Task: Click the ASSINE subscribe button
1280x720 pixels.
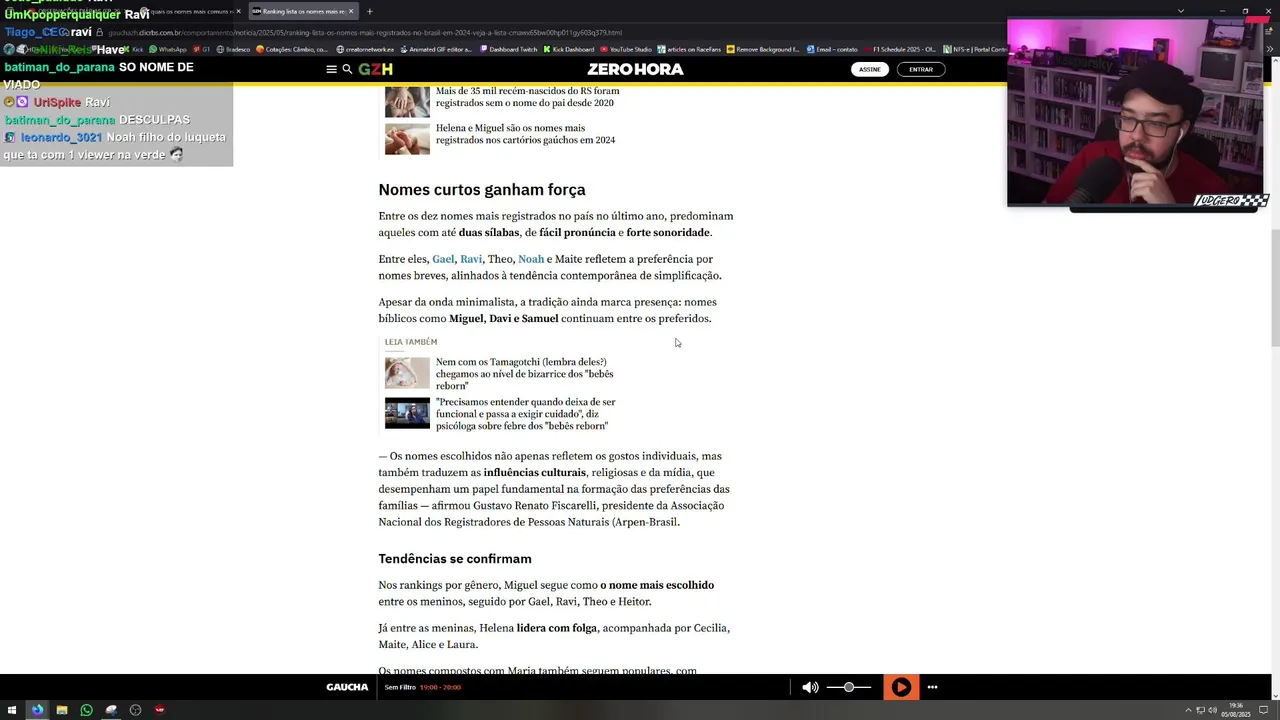Action: [x=869, y=69]
